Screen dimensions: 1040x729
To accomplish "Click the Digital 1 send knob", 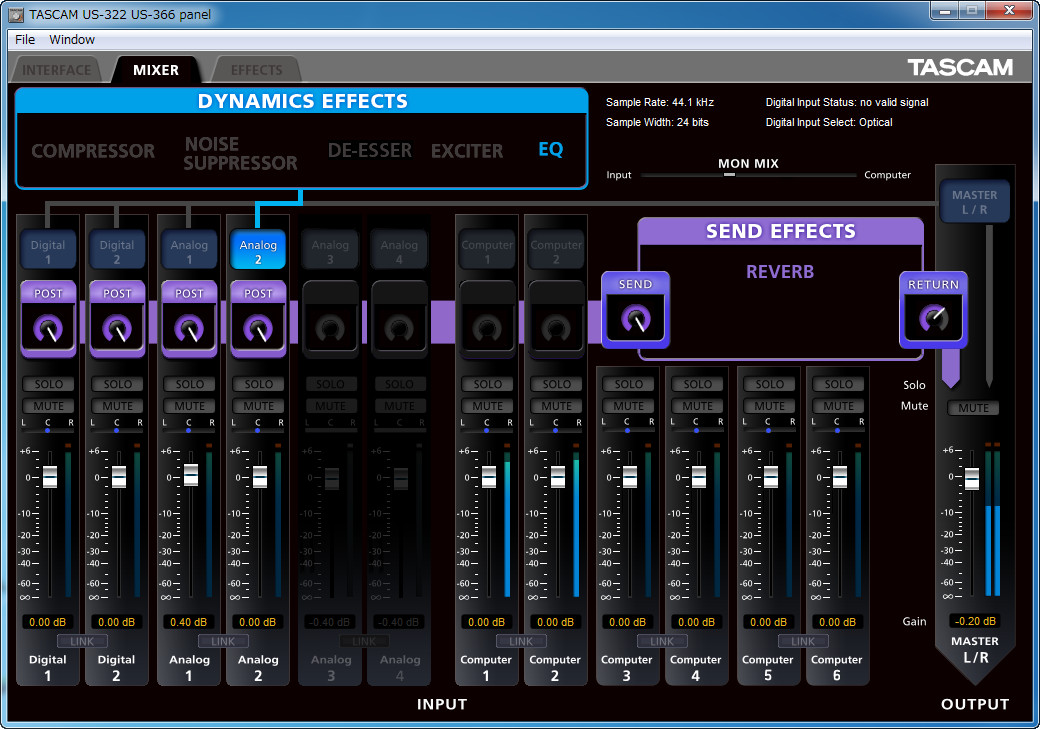I will 48,328.
